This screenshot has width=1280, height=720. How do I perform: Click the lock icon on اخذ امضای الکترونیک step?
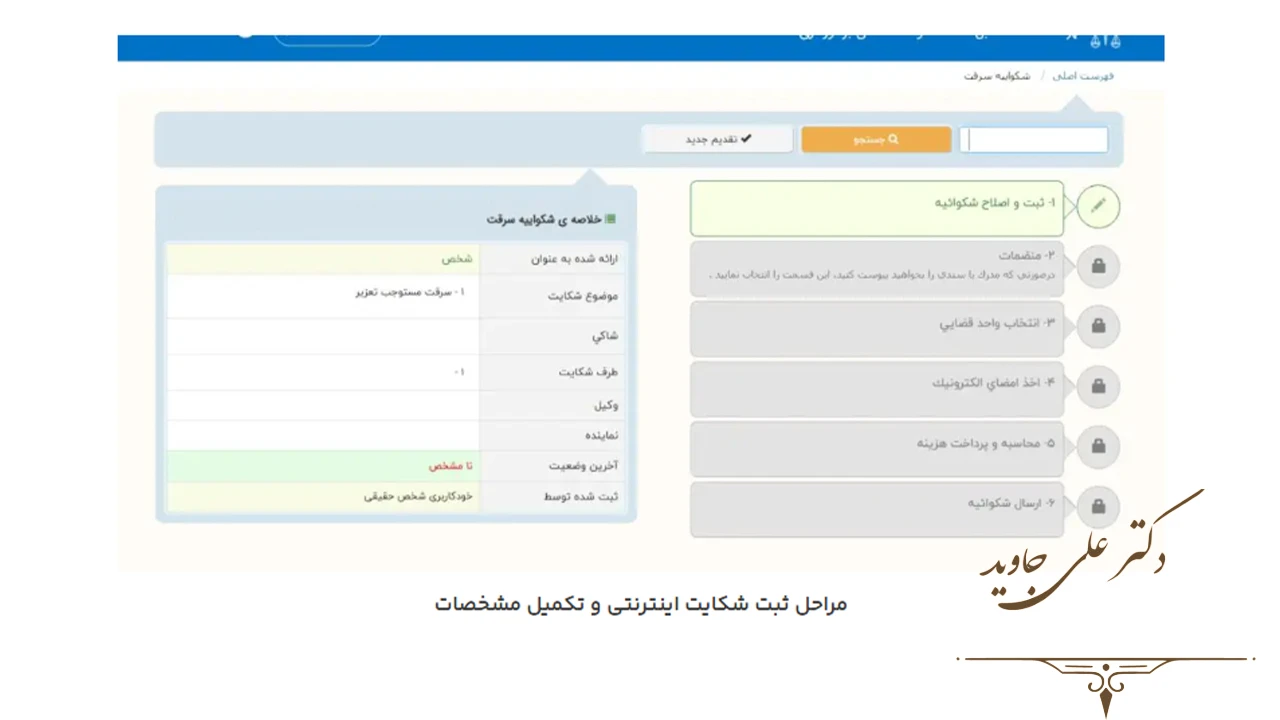1098,386
